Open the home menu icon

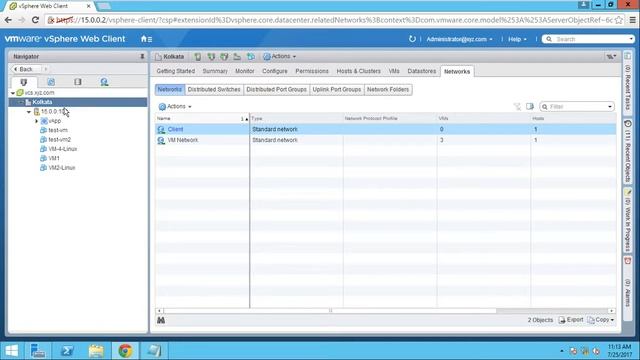click(x=146, y=39)
